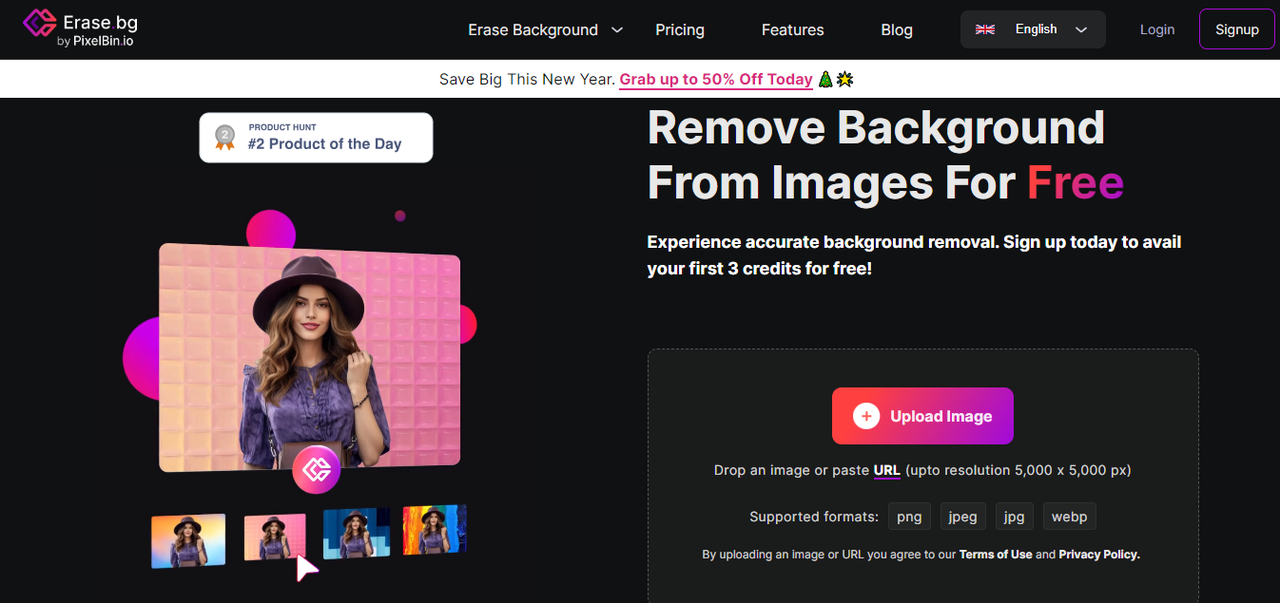Image resolution: width=1280 pixels, height=603 pixels.
Task: Open the English language selector
Action: (1035, 30)
